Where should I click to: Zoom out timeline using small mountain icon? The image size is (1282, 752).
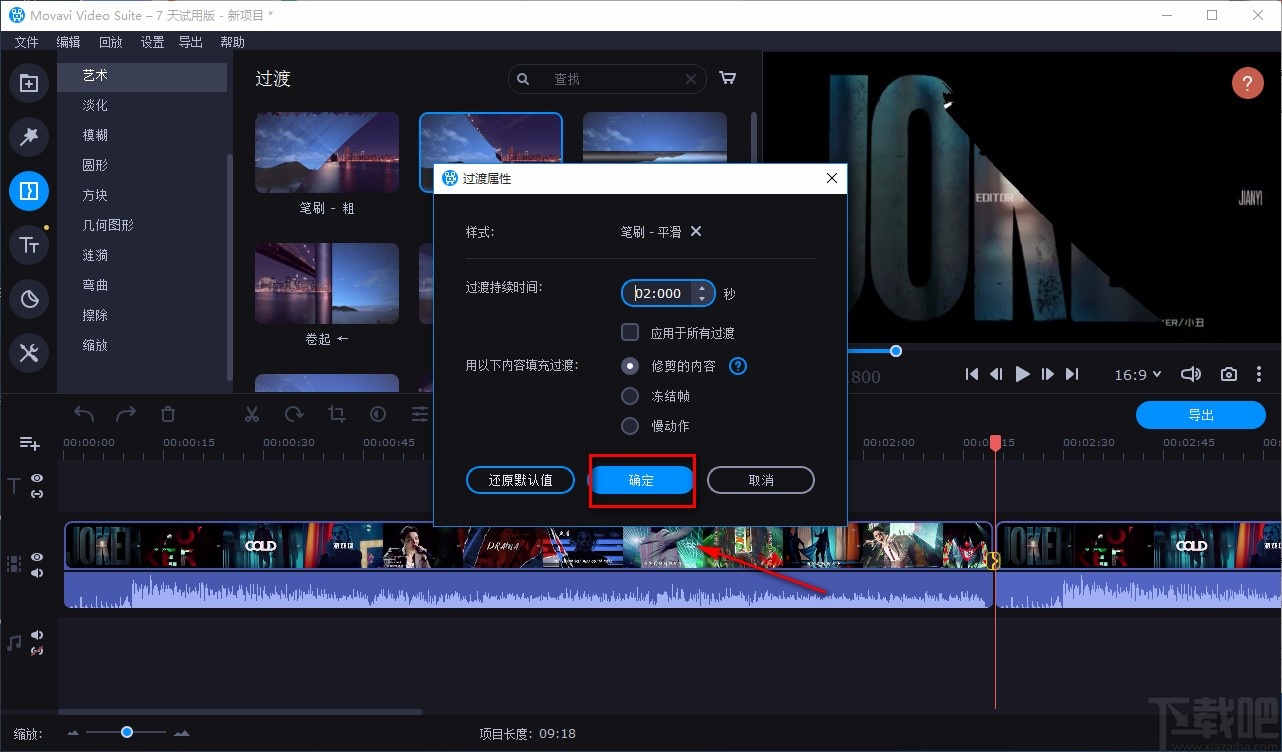73,733
